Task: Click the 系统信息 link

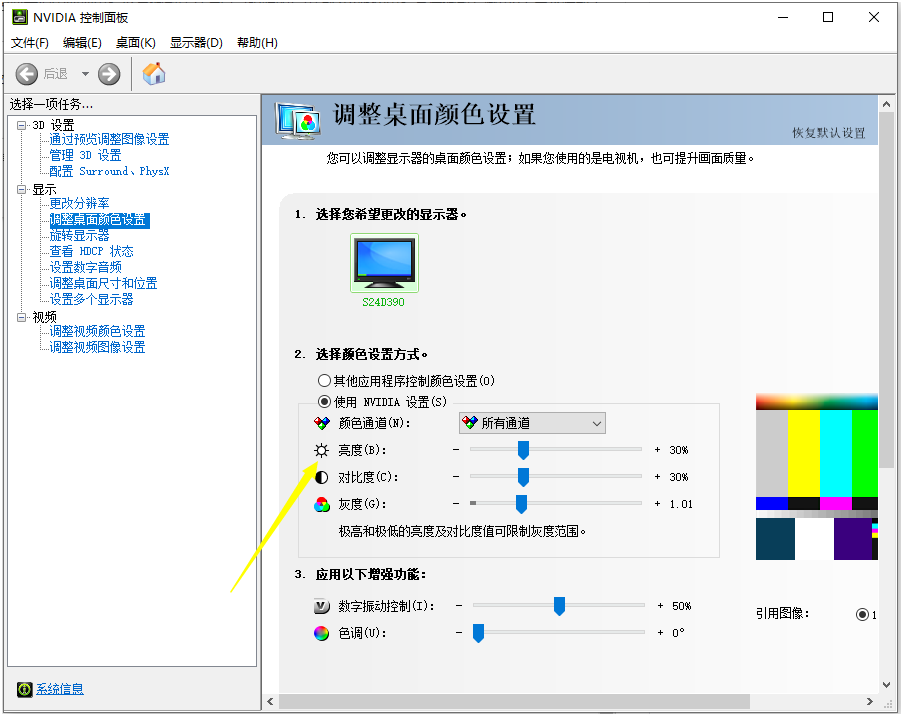Action: click(60, 689)
